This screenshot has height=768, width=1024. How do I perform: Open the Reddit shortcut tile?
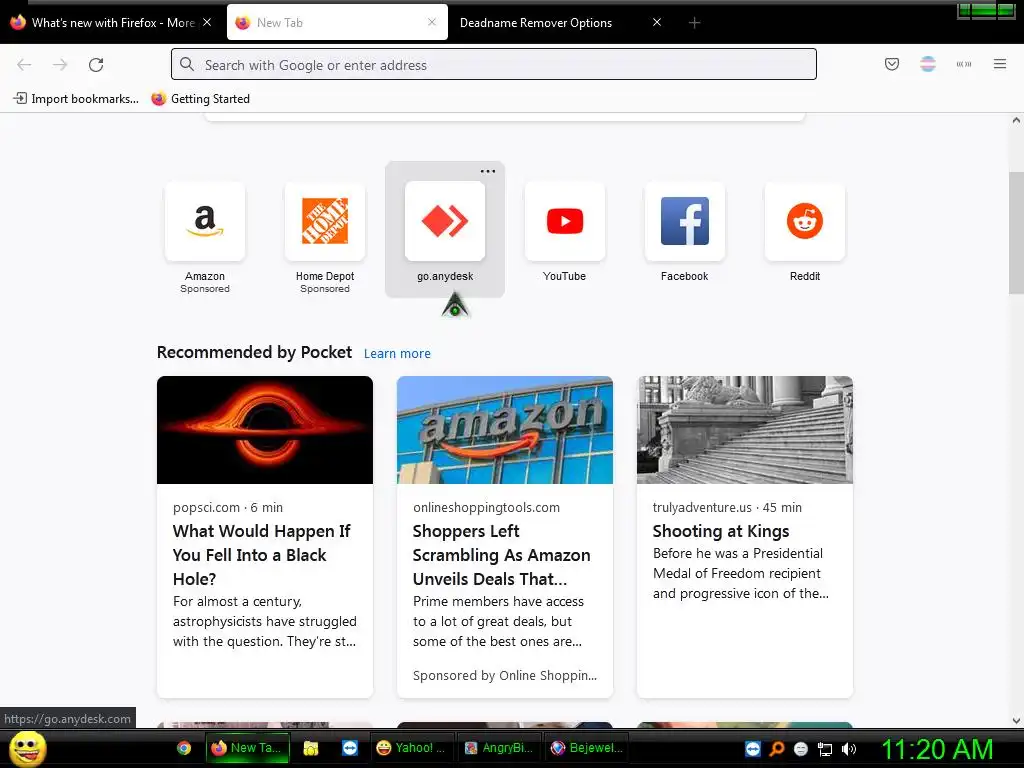(805, 221)
